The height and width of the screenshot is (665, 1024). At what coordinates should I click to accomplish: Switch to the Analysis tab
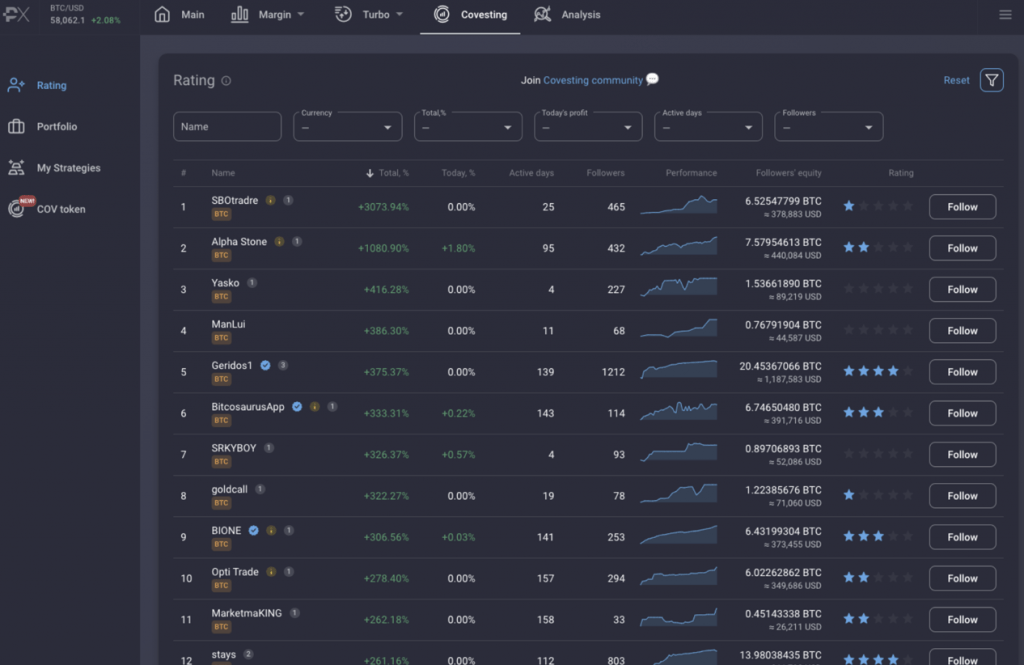pos(567,15)
